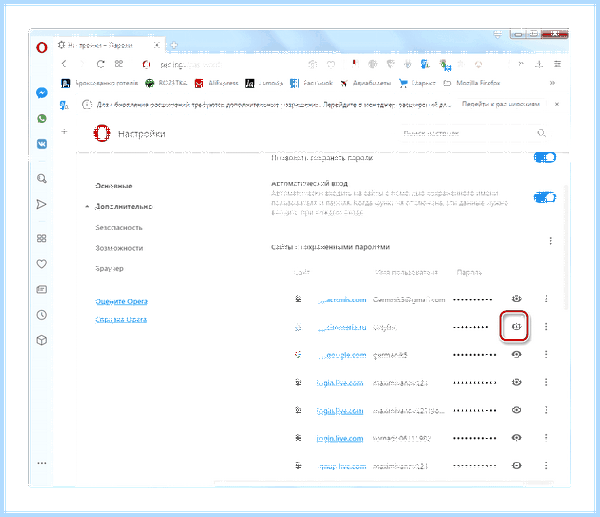The image size is (600, 517).
Task: Open Speed Dial grid in sidebar
Action: click(x=41, y=238)
